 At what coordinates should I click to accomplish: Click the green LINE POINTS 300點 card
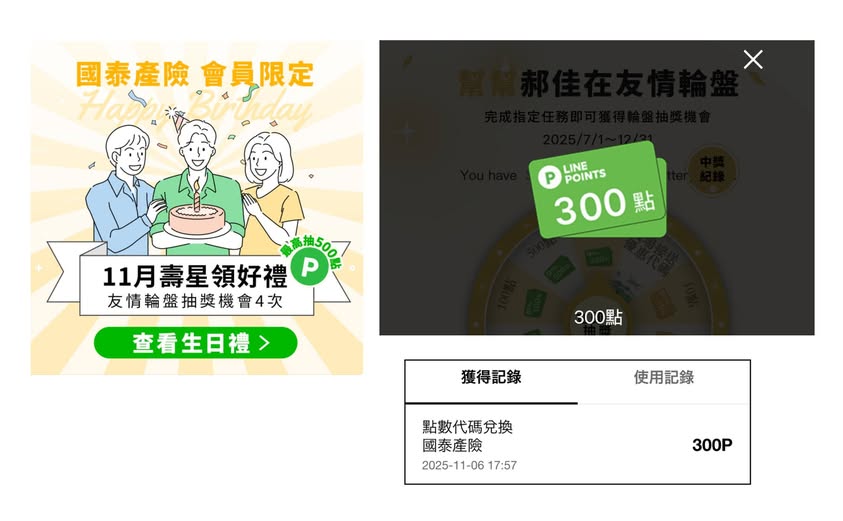(598, 189)
